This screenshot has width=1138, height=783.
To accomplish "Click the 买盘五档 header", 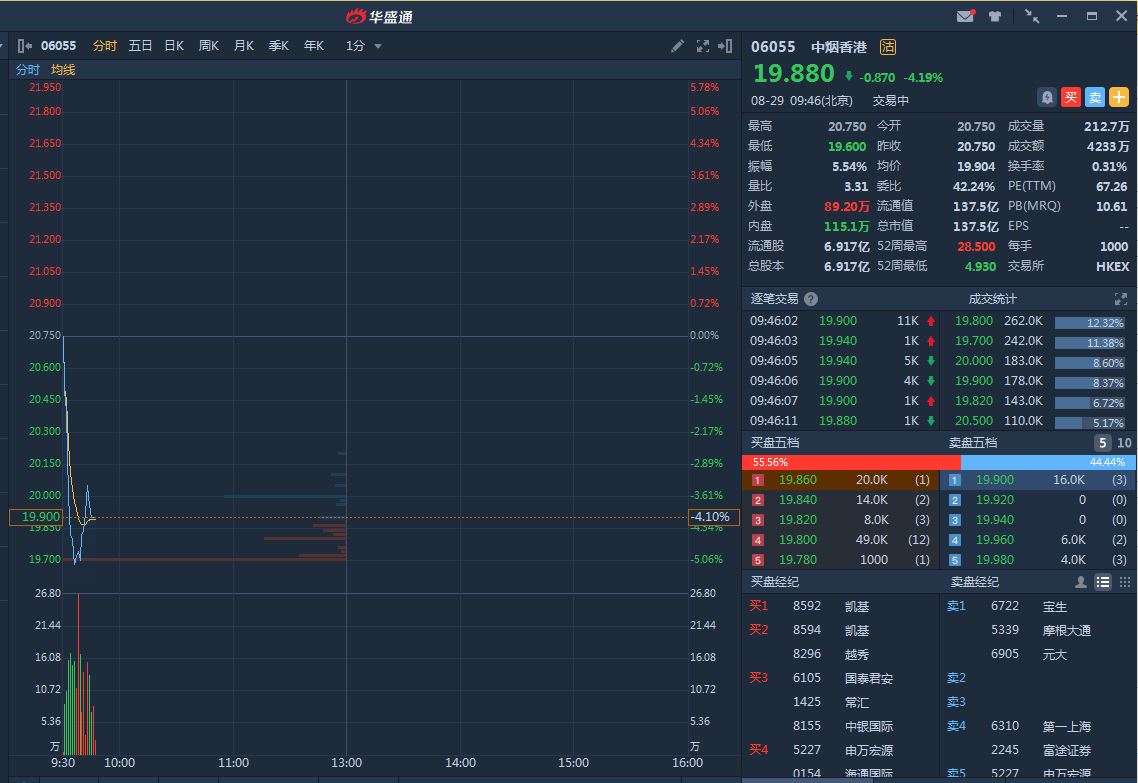I will tap(774, 443).
